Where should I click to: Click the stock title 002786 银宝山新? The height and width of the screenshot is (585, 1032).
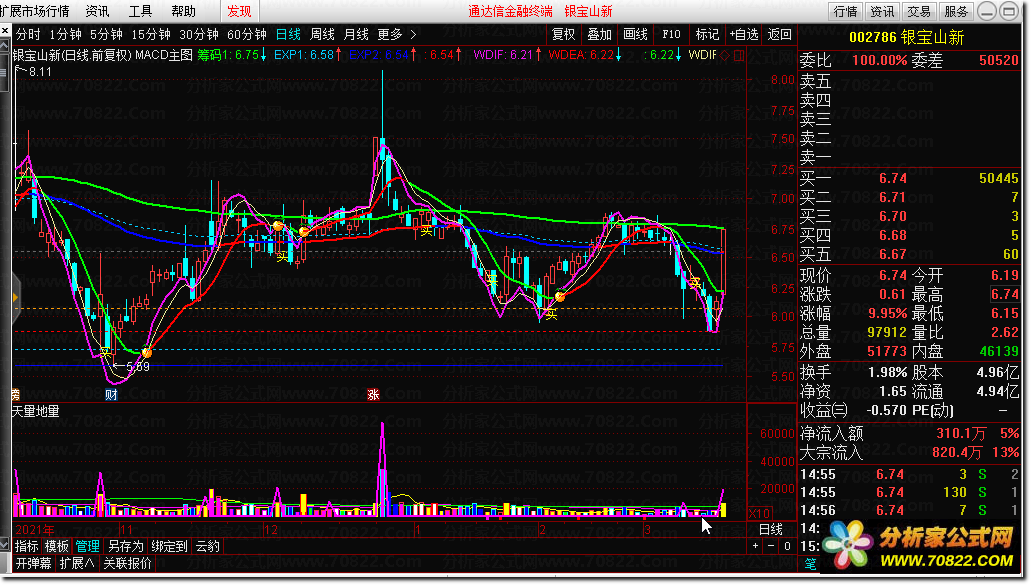[906, 38]
